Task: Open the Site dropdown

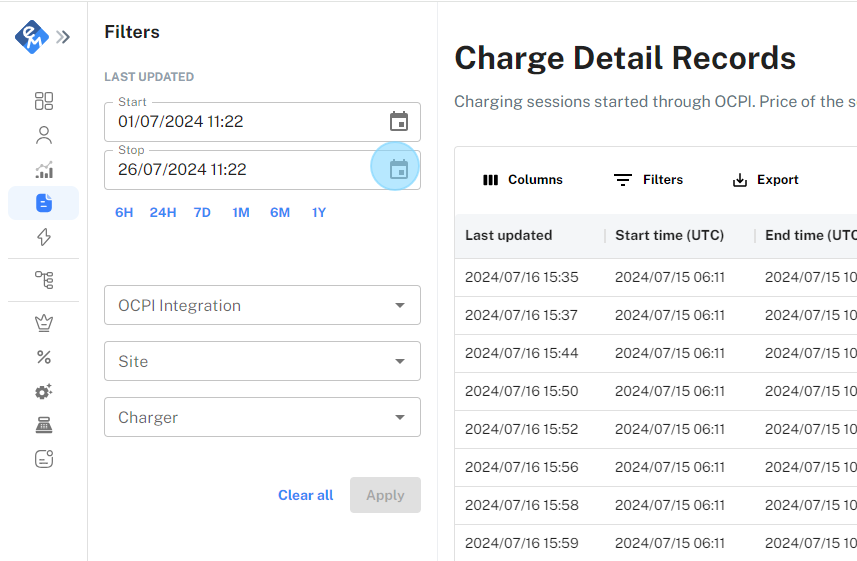Action: tap(262, 362)
